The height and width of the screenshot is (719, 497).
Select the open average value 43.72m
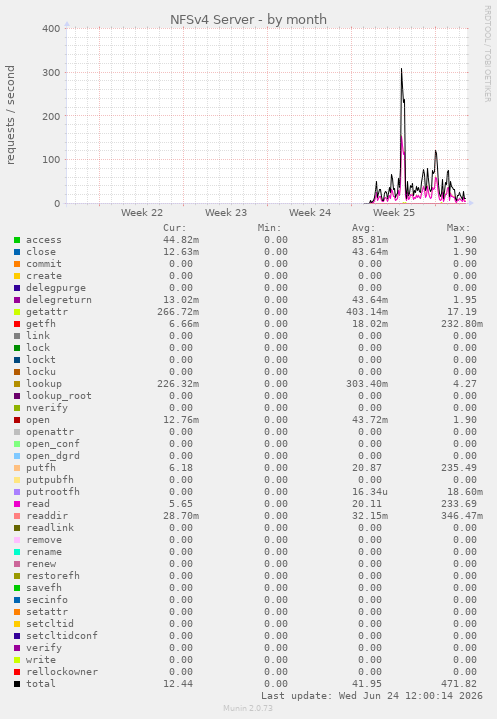(370, 420)
